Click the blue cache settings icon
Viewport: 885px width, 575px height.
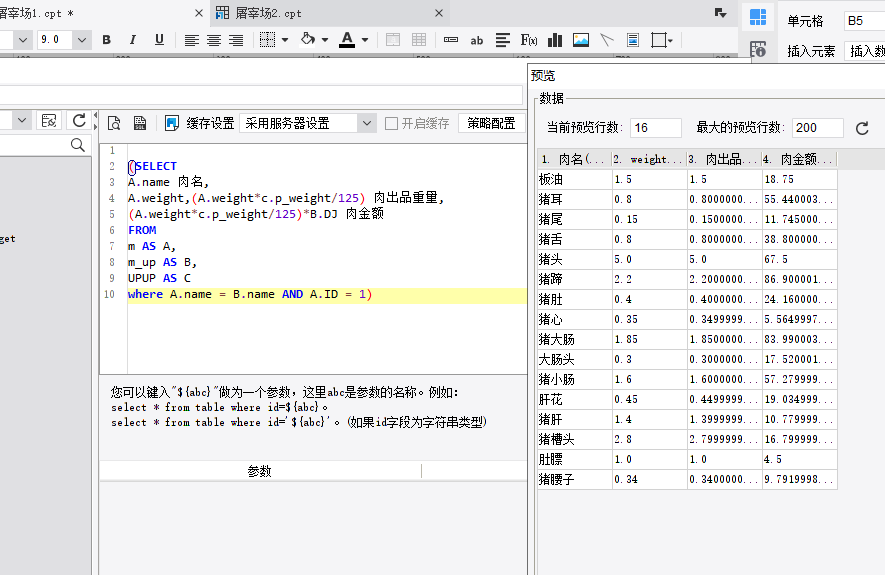pyautogui.click(x=172, y=123)
